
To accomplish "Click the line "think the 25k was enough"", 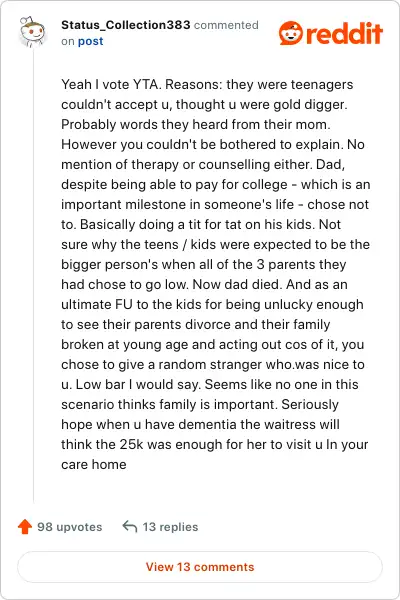I will click(x=214, y=444).
